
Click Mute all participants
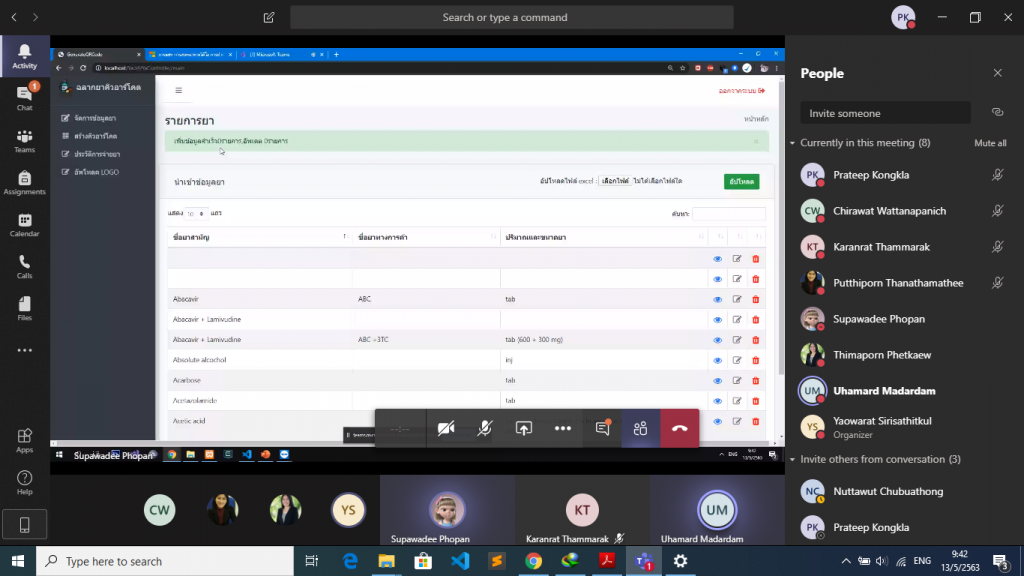click(x=990, y=143)
